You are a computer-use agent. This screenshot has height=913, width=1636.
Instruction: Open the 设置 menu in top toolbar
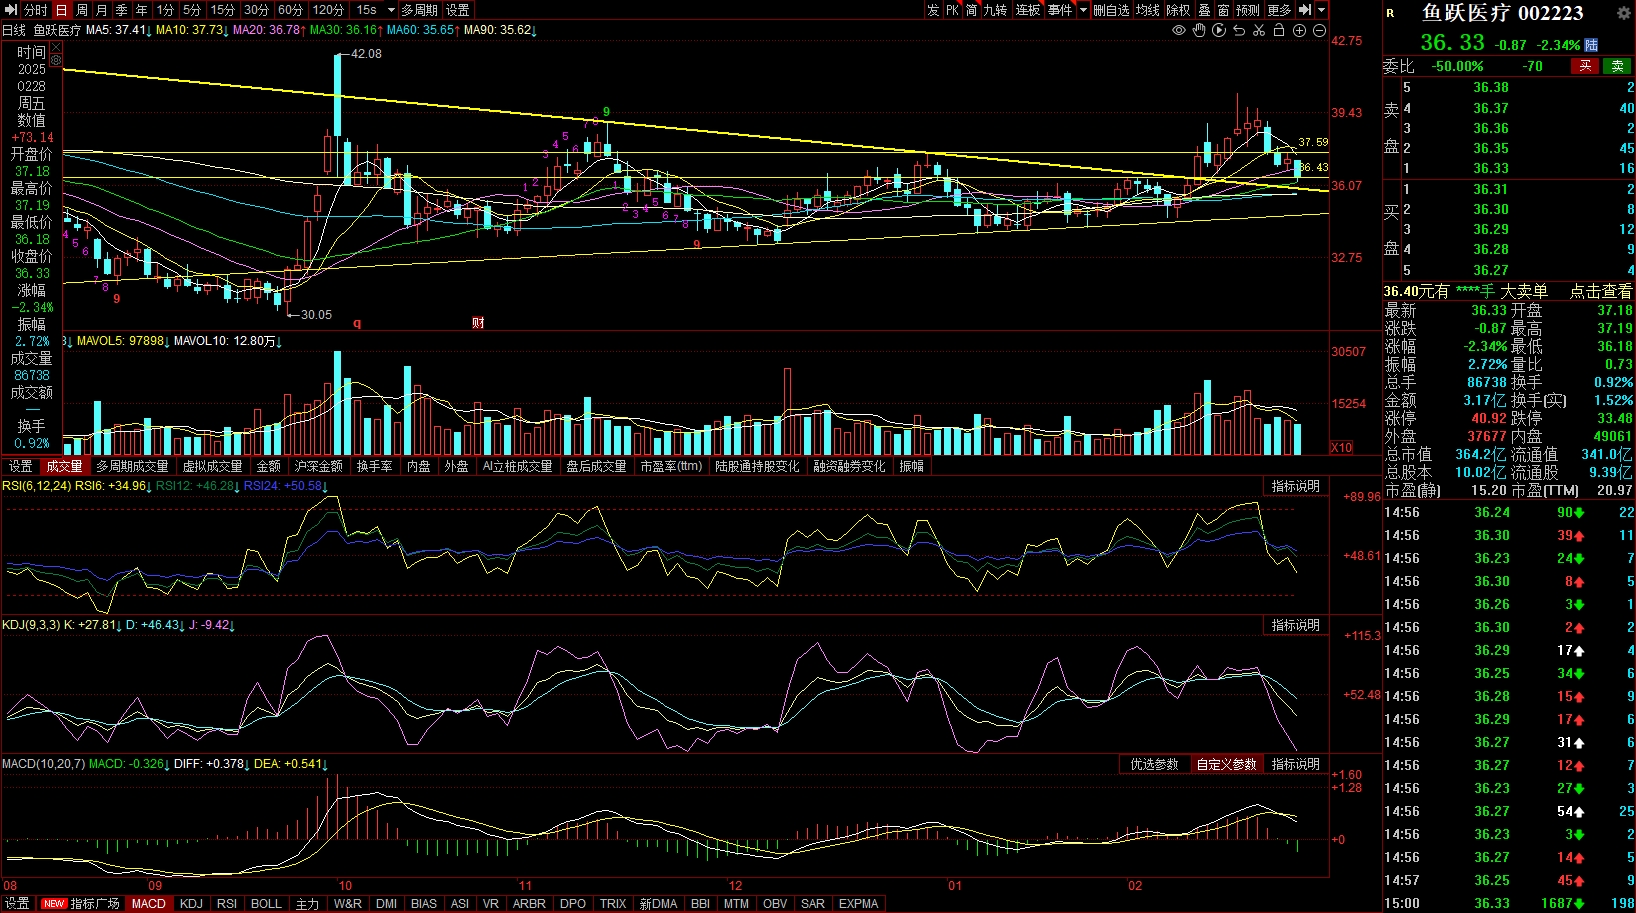click(458, 10)
